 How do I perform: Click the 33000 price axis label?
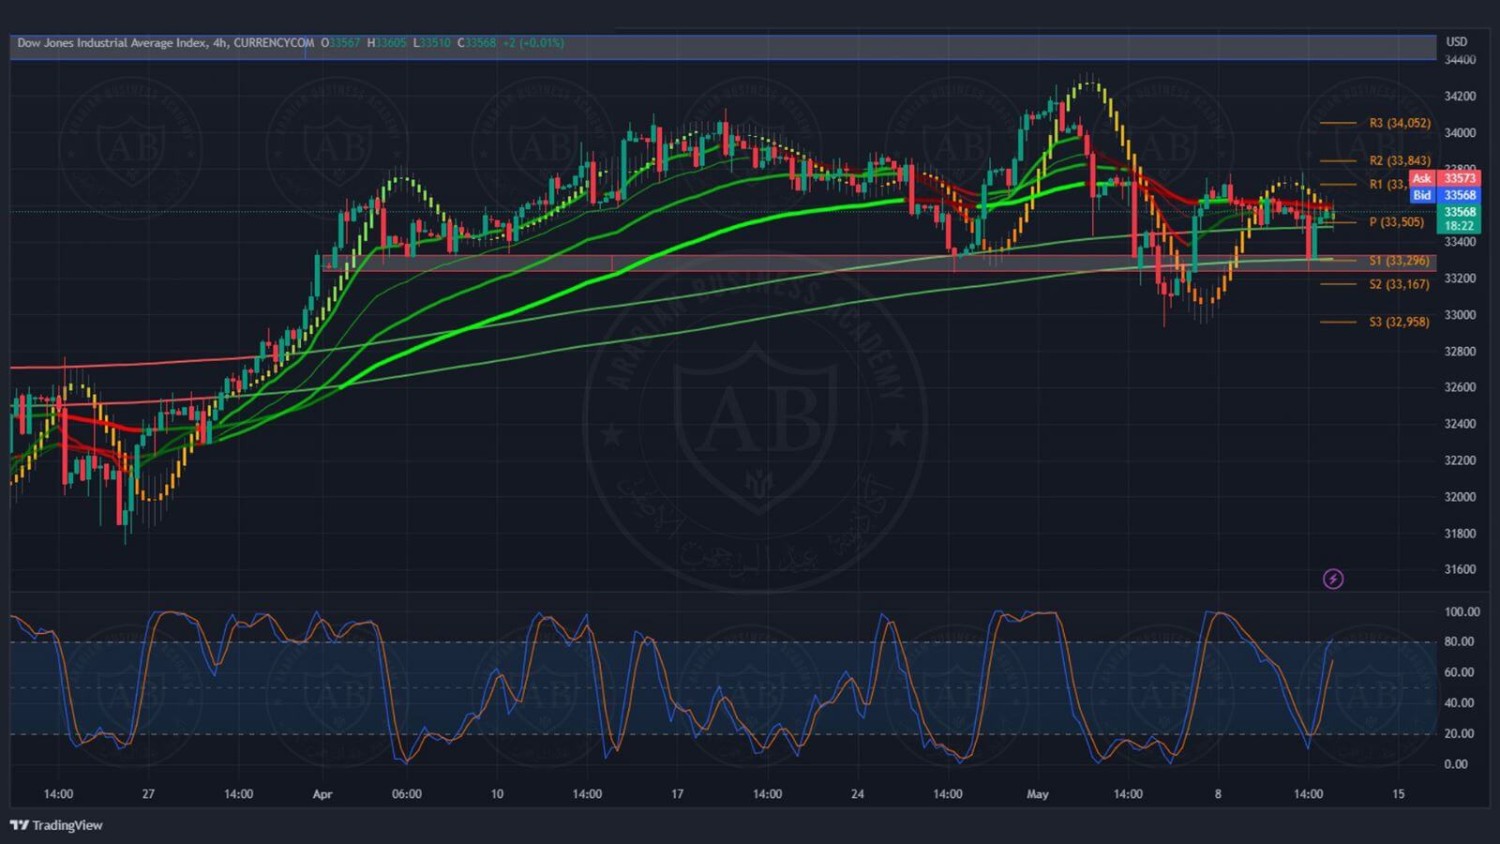[1460, 315]
